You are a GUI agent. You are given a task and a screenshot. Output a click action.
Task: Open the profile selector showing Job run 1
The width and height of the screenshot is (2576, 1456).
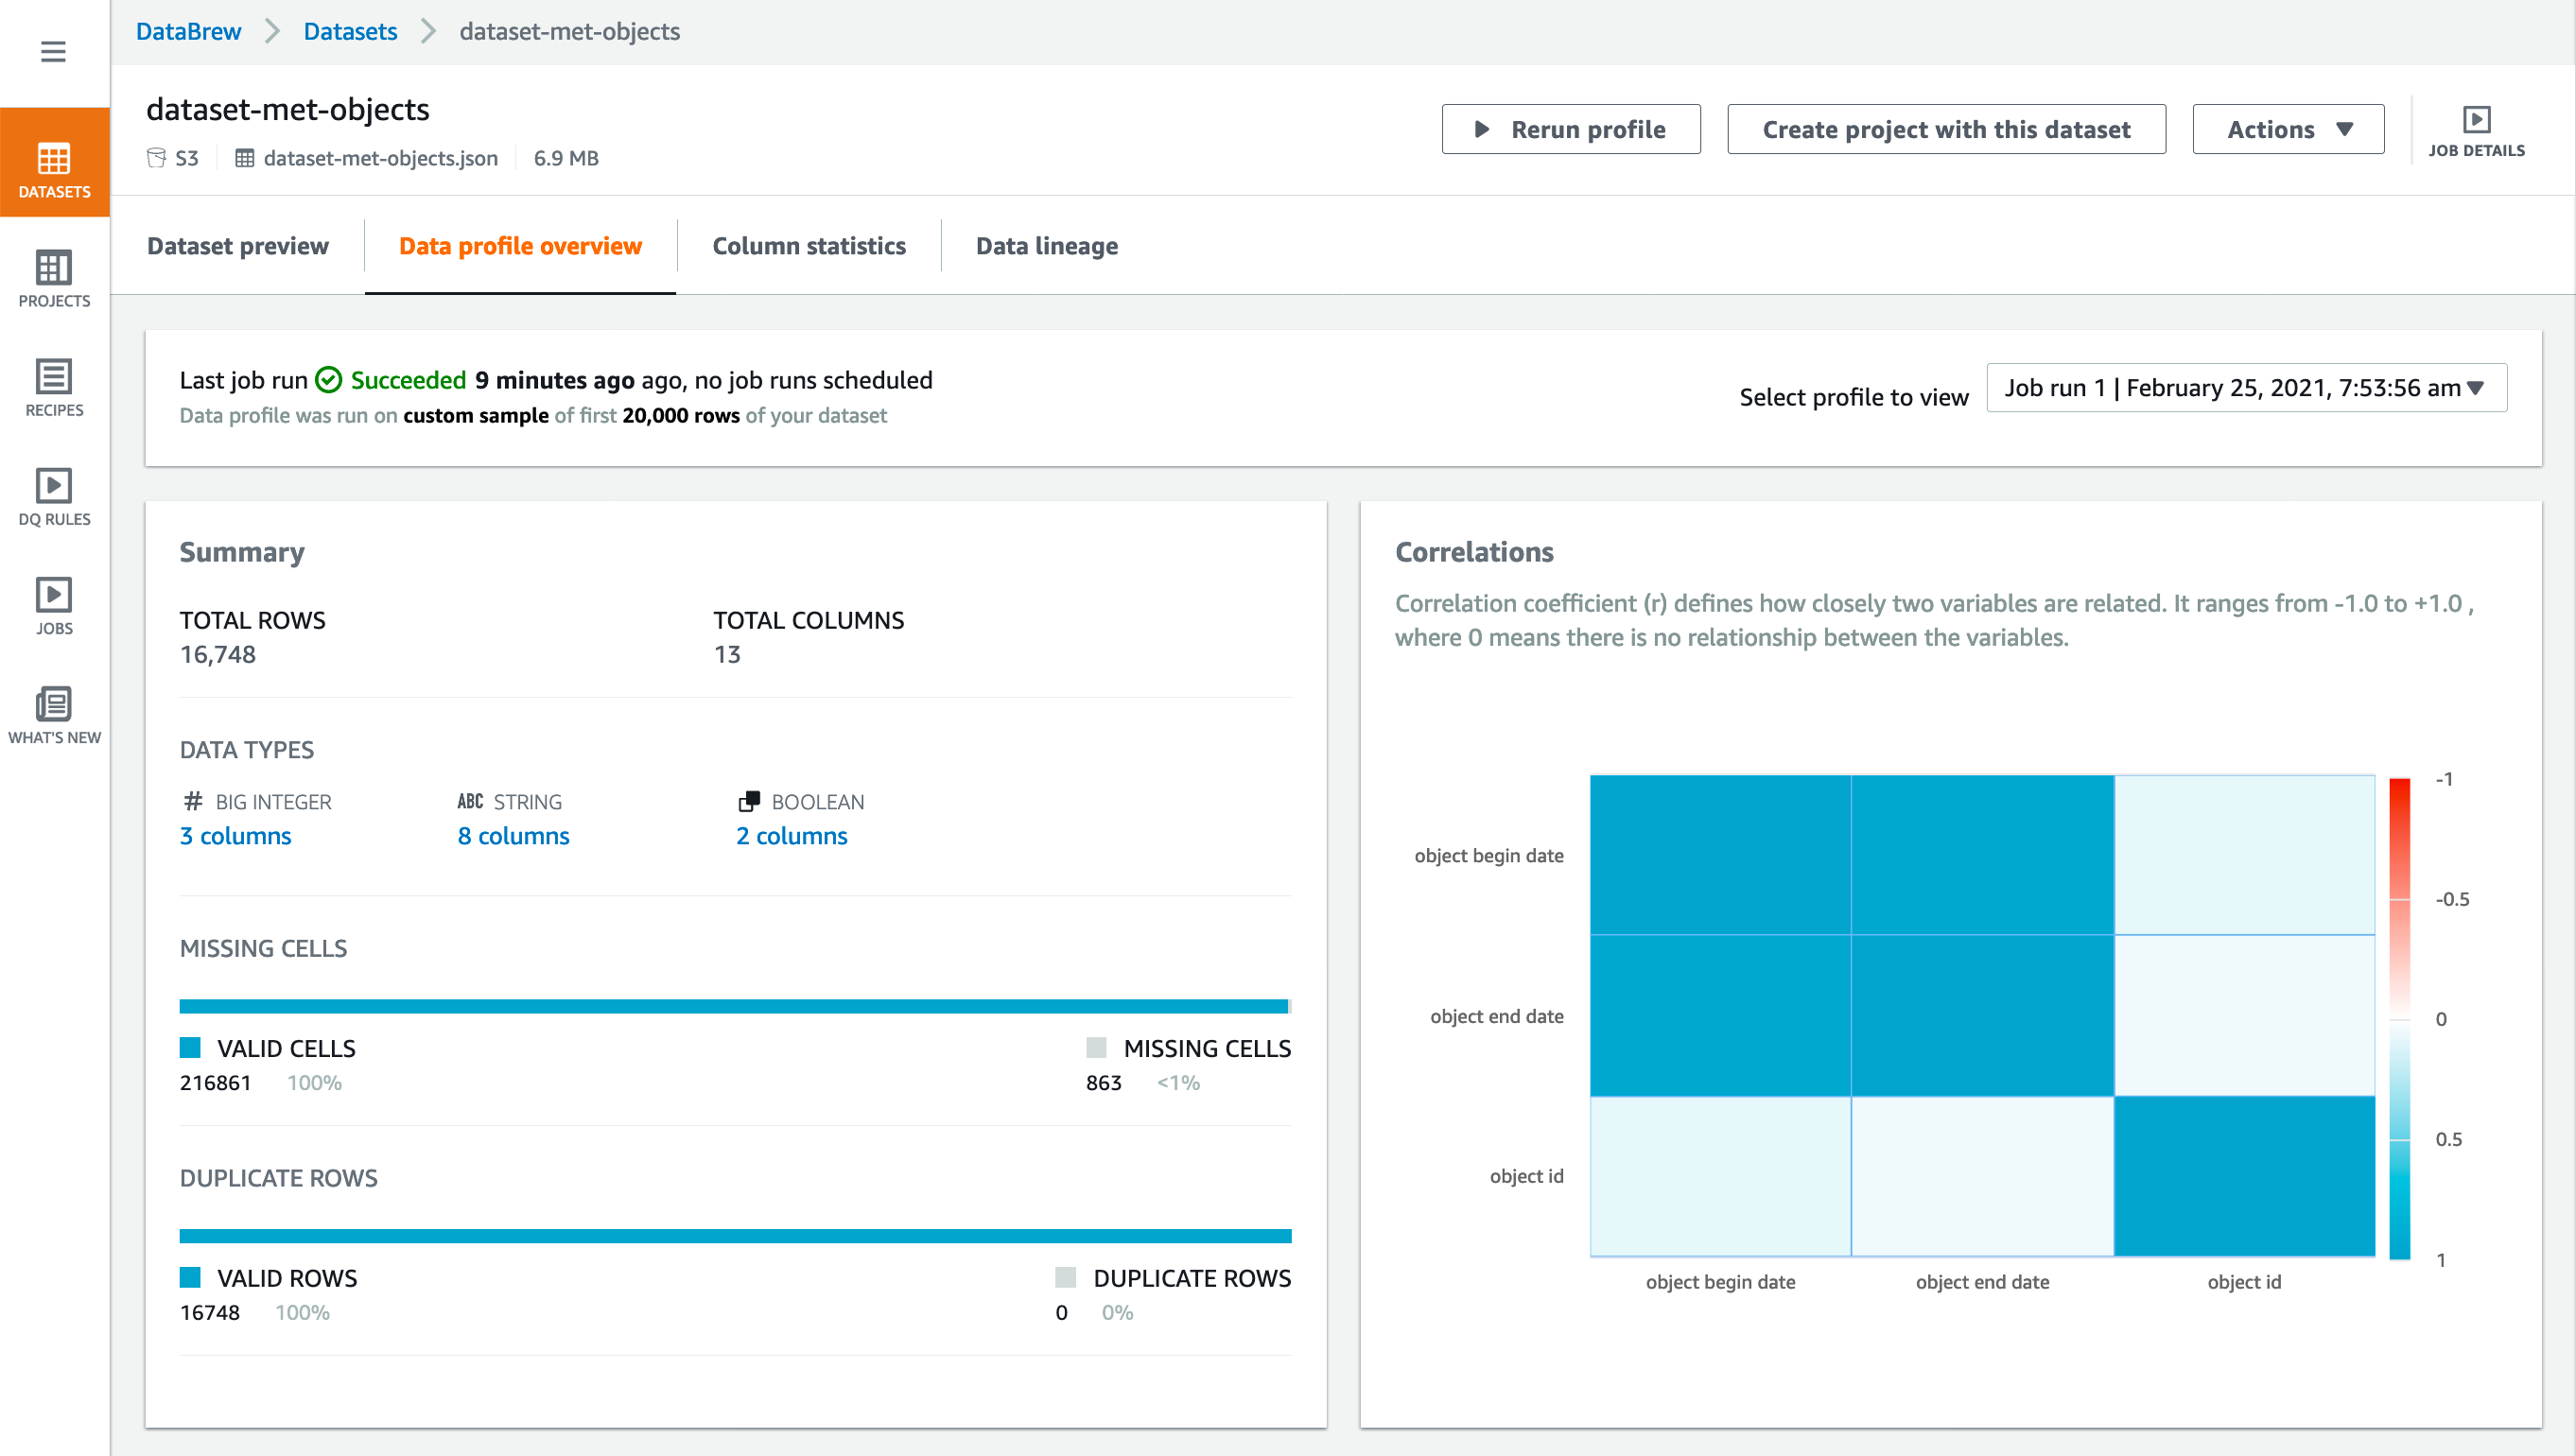click(2245, 388)
